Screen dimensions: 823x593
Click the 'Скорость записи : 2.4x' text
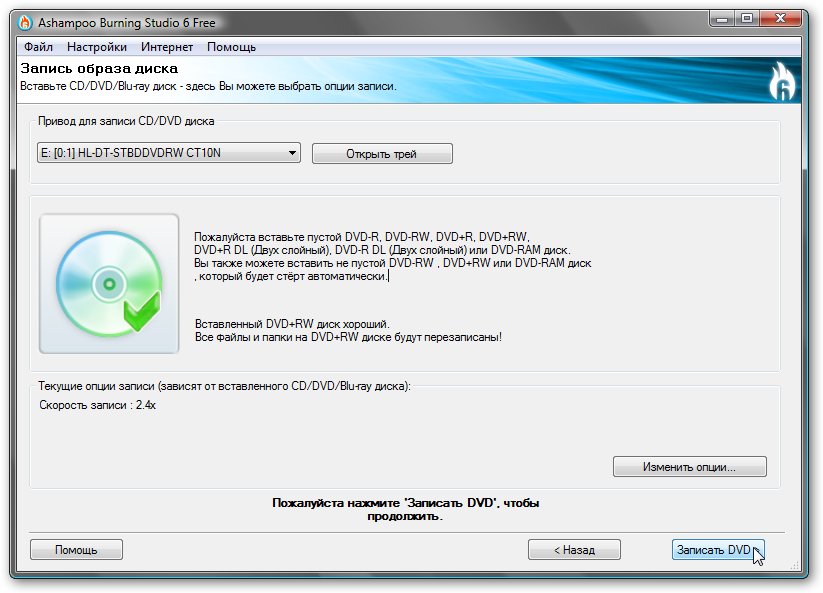point(98,405)
